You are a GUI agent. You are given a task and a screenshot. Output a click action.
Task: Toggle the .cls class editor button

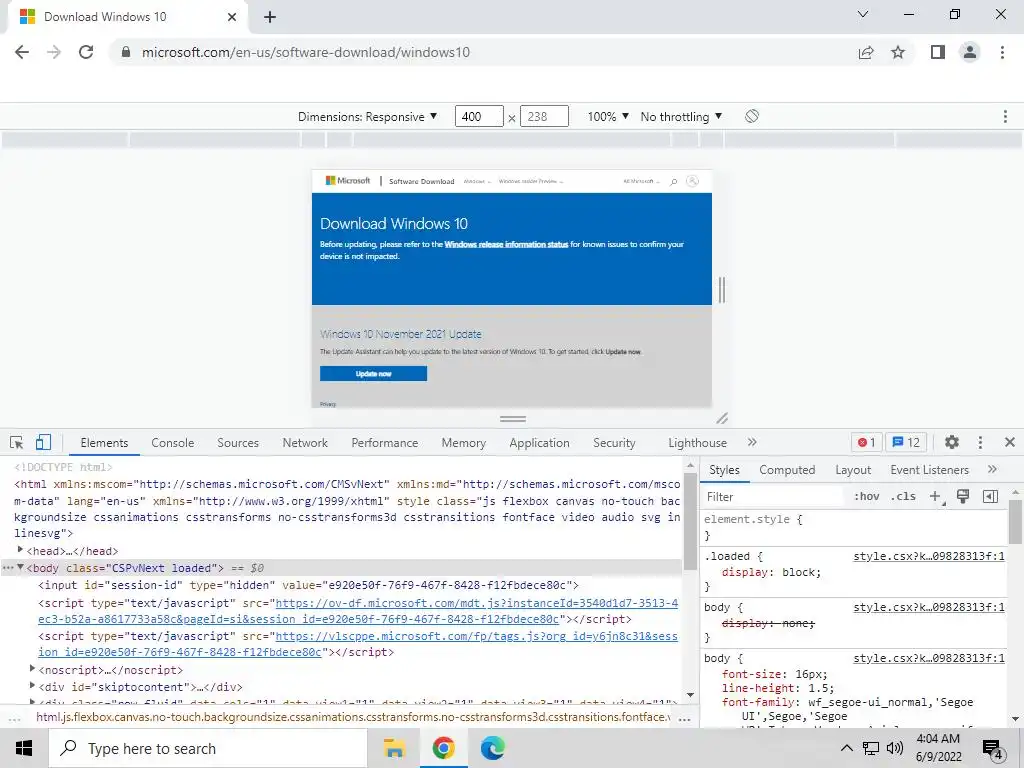click(x=903, y=496)
